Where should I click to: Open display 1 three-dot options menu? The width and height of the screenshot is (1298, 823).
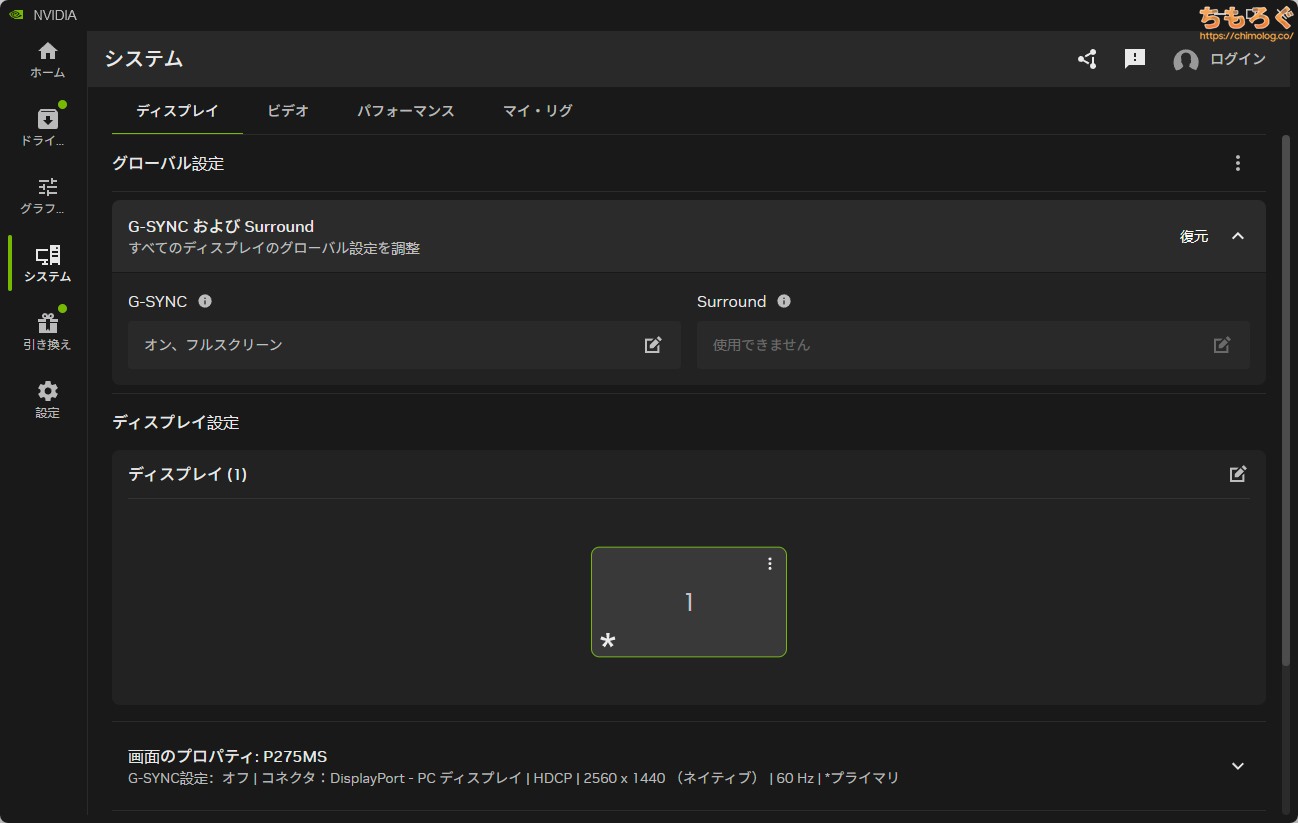pyautogui.click(x=770, y=564)
